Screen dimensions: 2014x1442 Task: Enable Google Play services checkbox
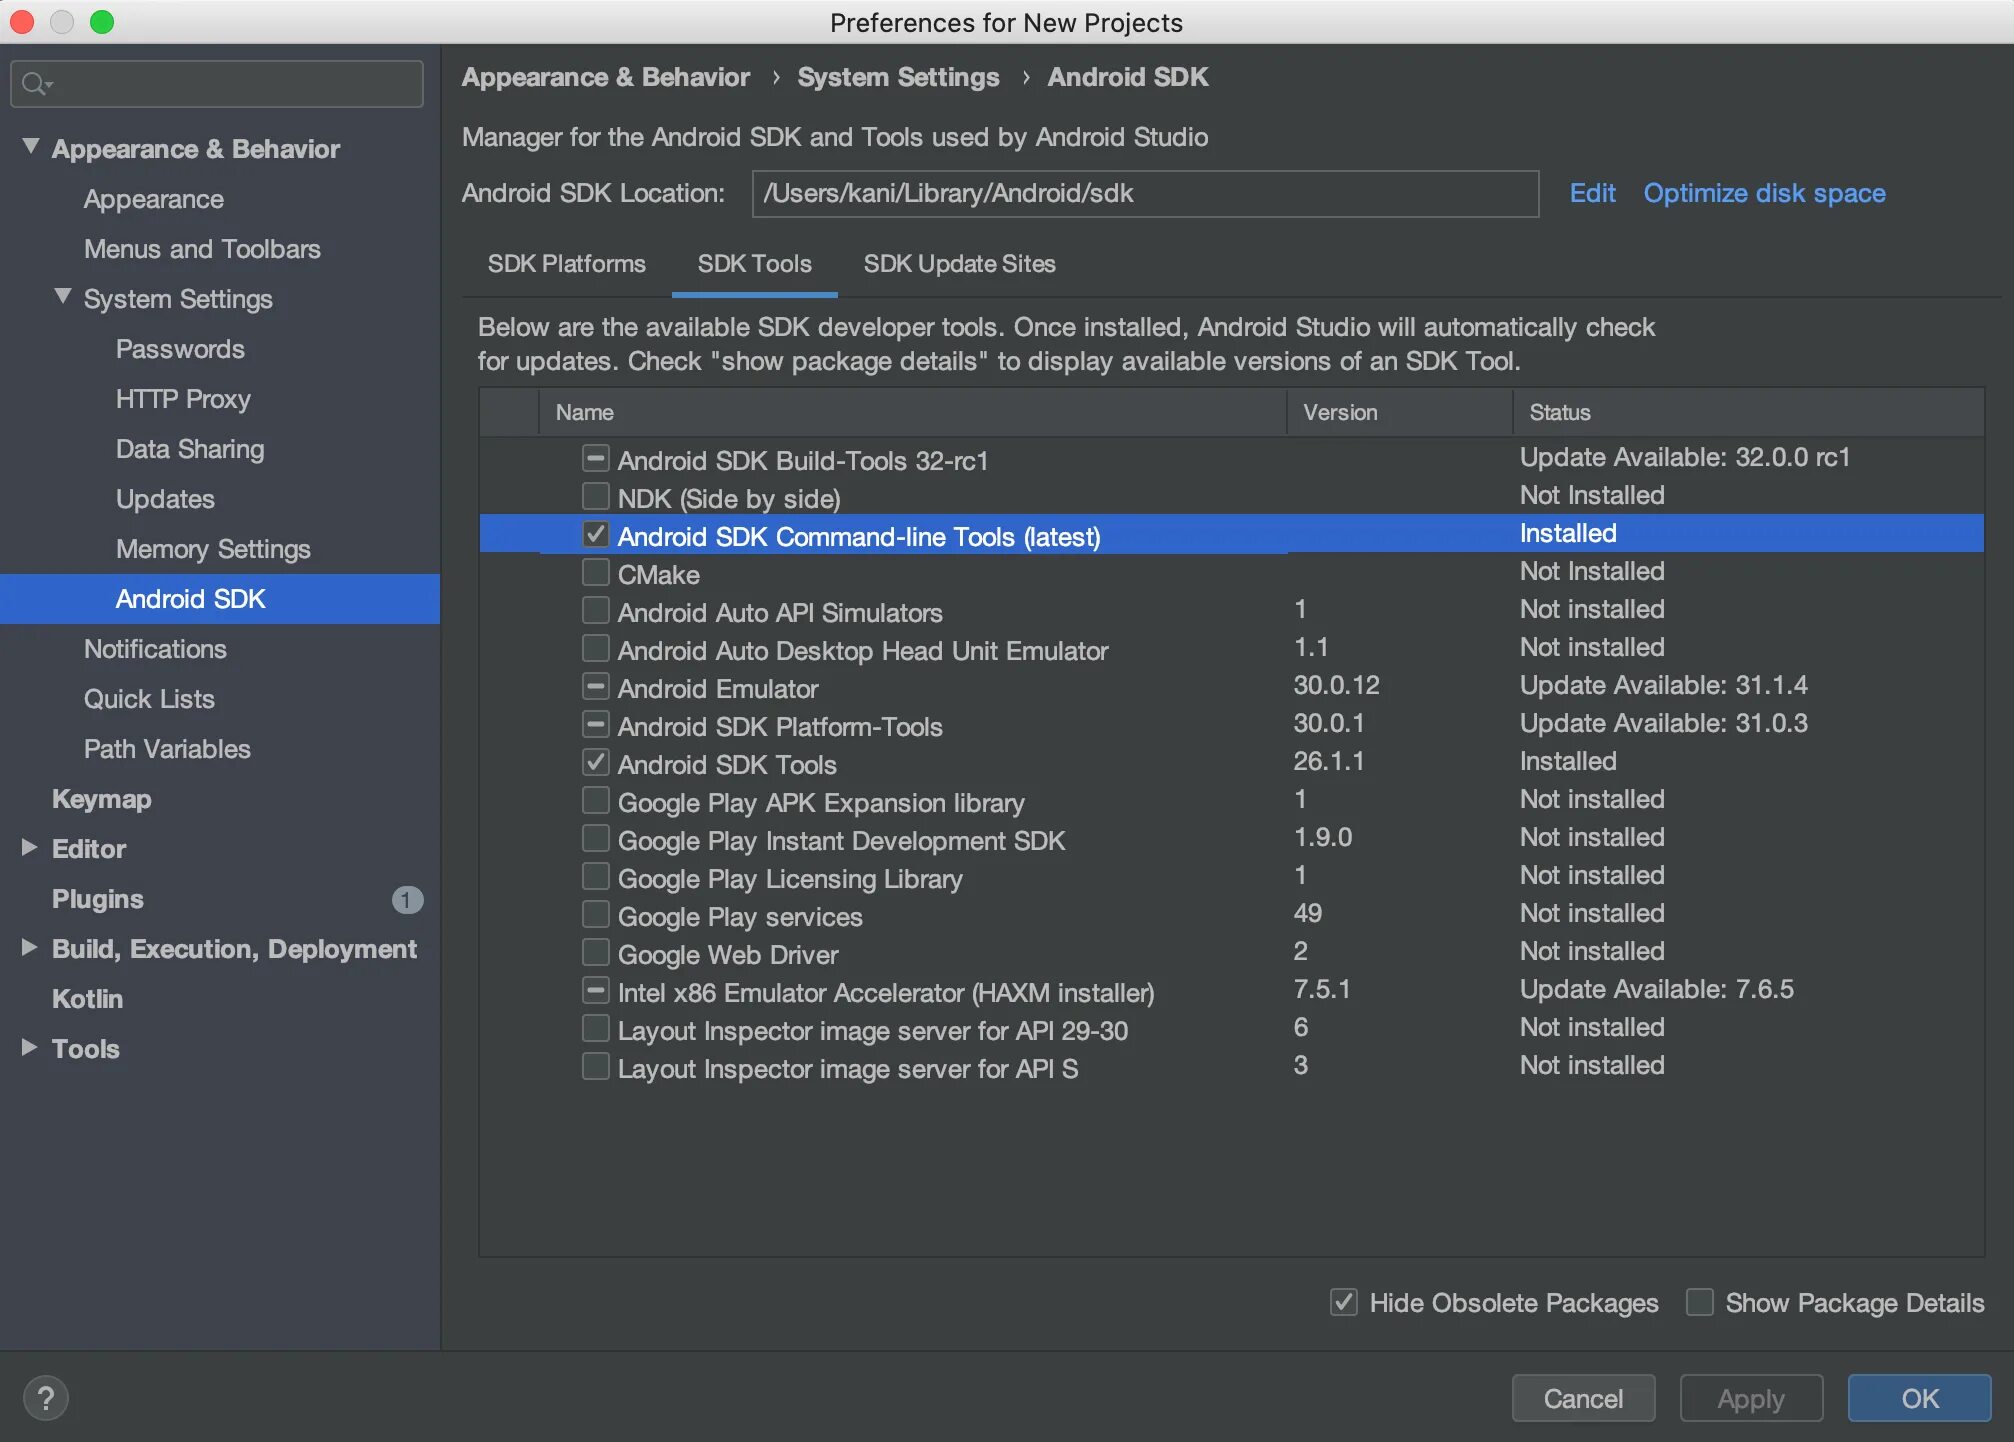pos(596,915)
